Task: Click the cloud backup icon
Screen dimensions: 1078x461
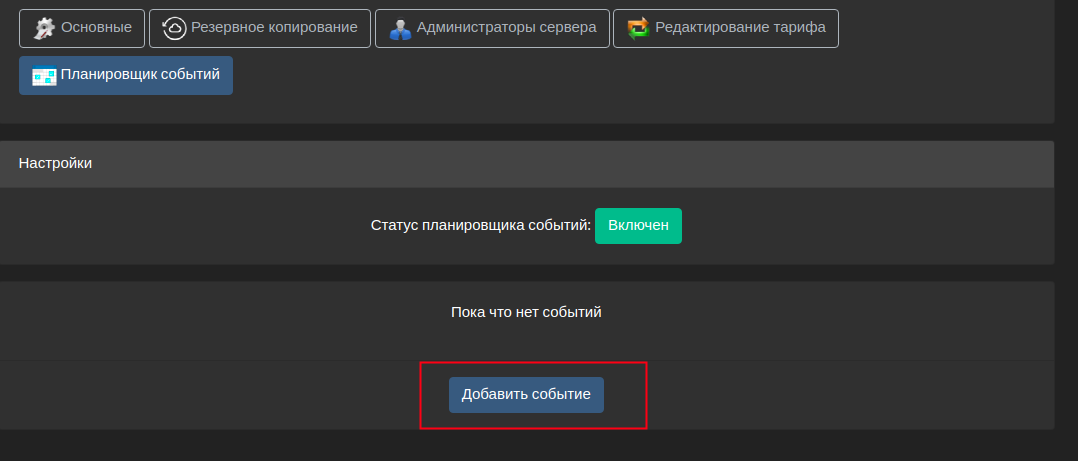Action: coord(175,28)
